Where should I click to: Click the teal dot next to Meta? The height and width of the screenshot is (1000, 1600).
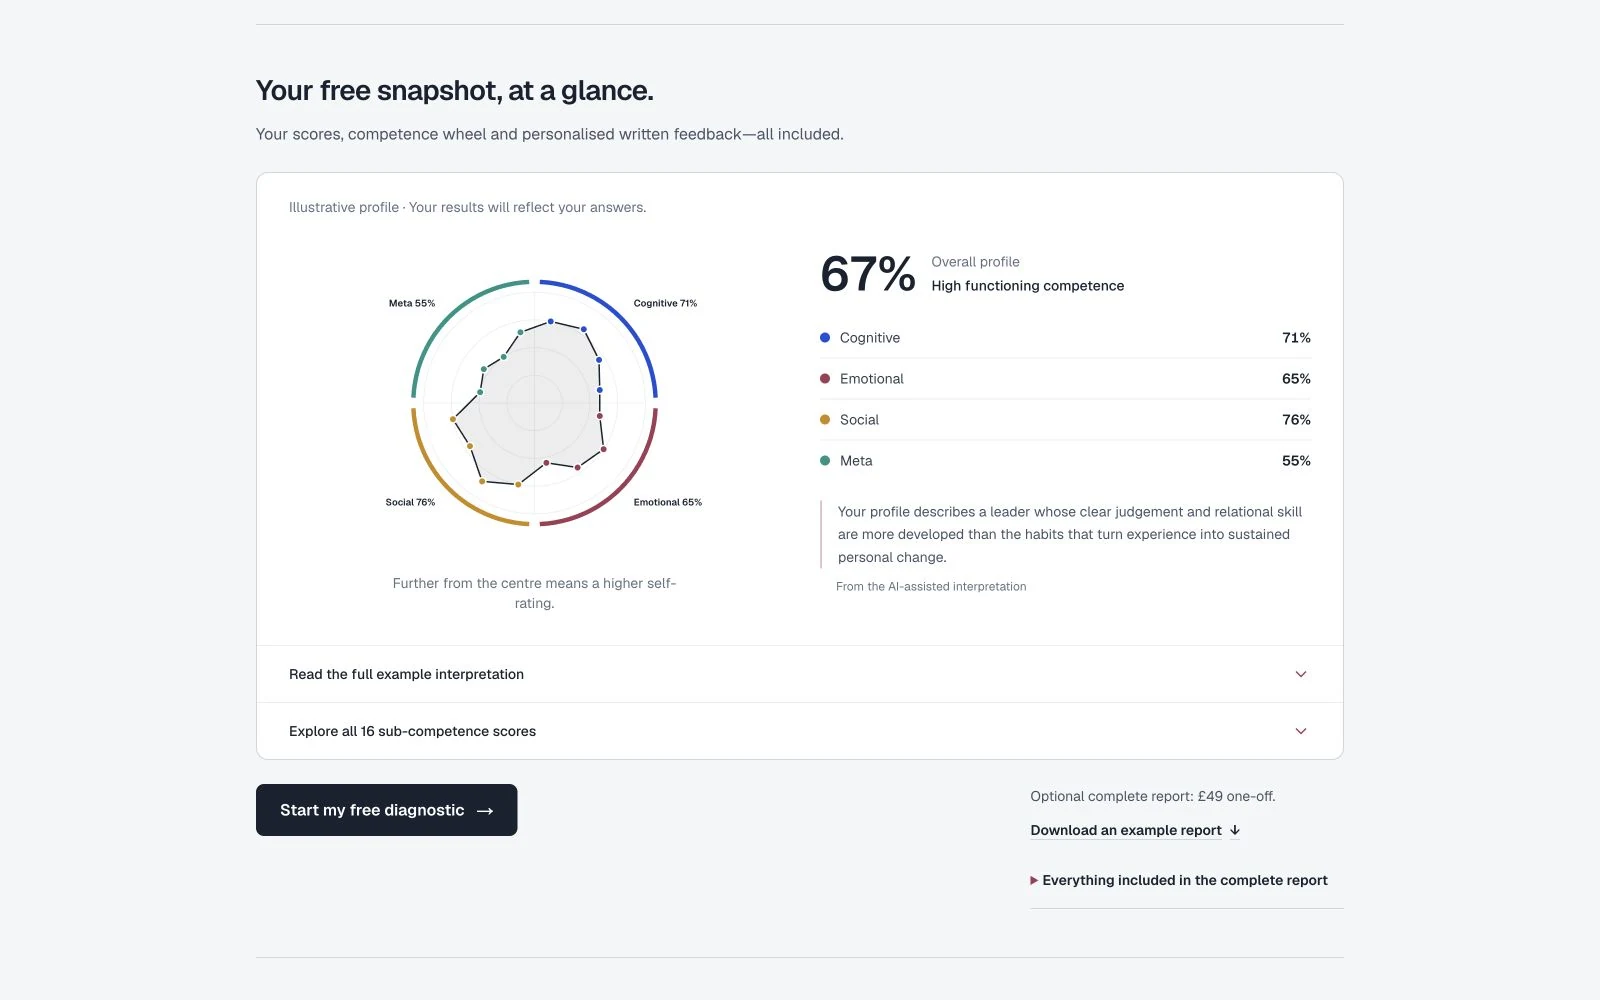tap(825, 461)
